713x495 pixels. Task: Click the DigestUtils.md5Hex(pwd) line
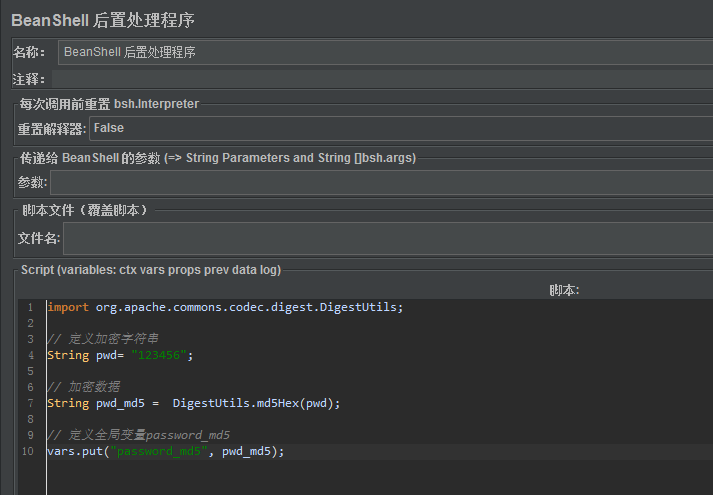(194, 403)
